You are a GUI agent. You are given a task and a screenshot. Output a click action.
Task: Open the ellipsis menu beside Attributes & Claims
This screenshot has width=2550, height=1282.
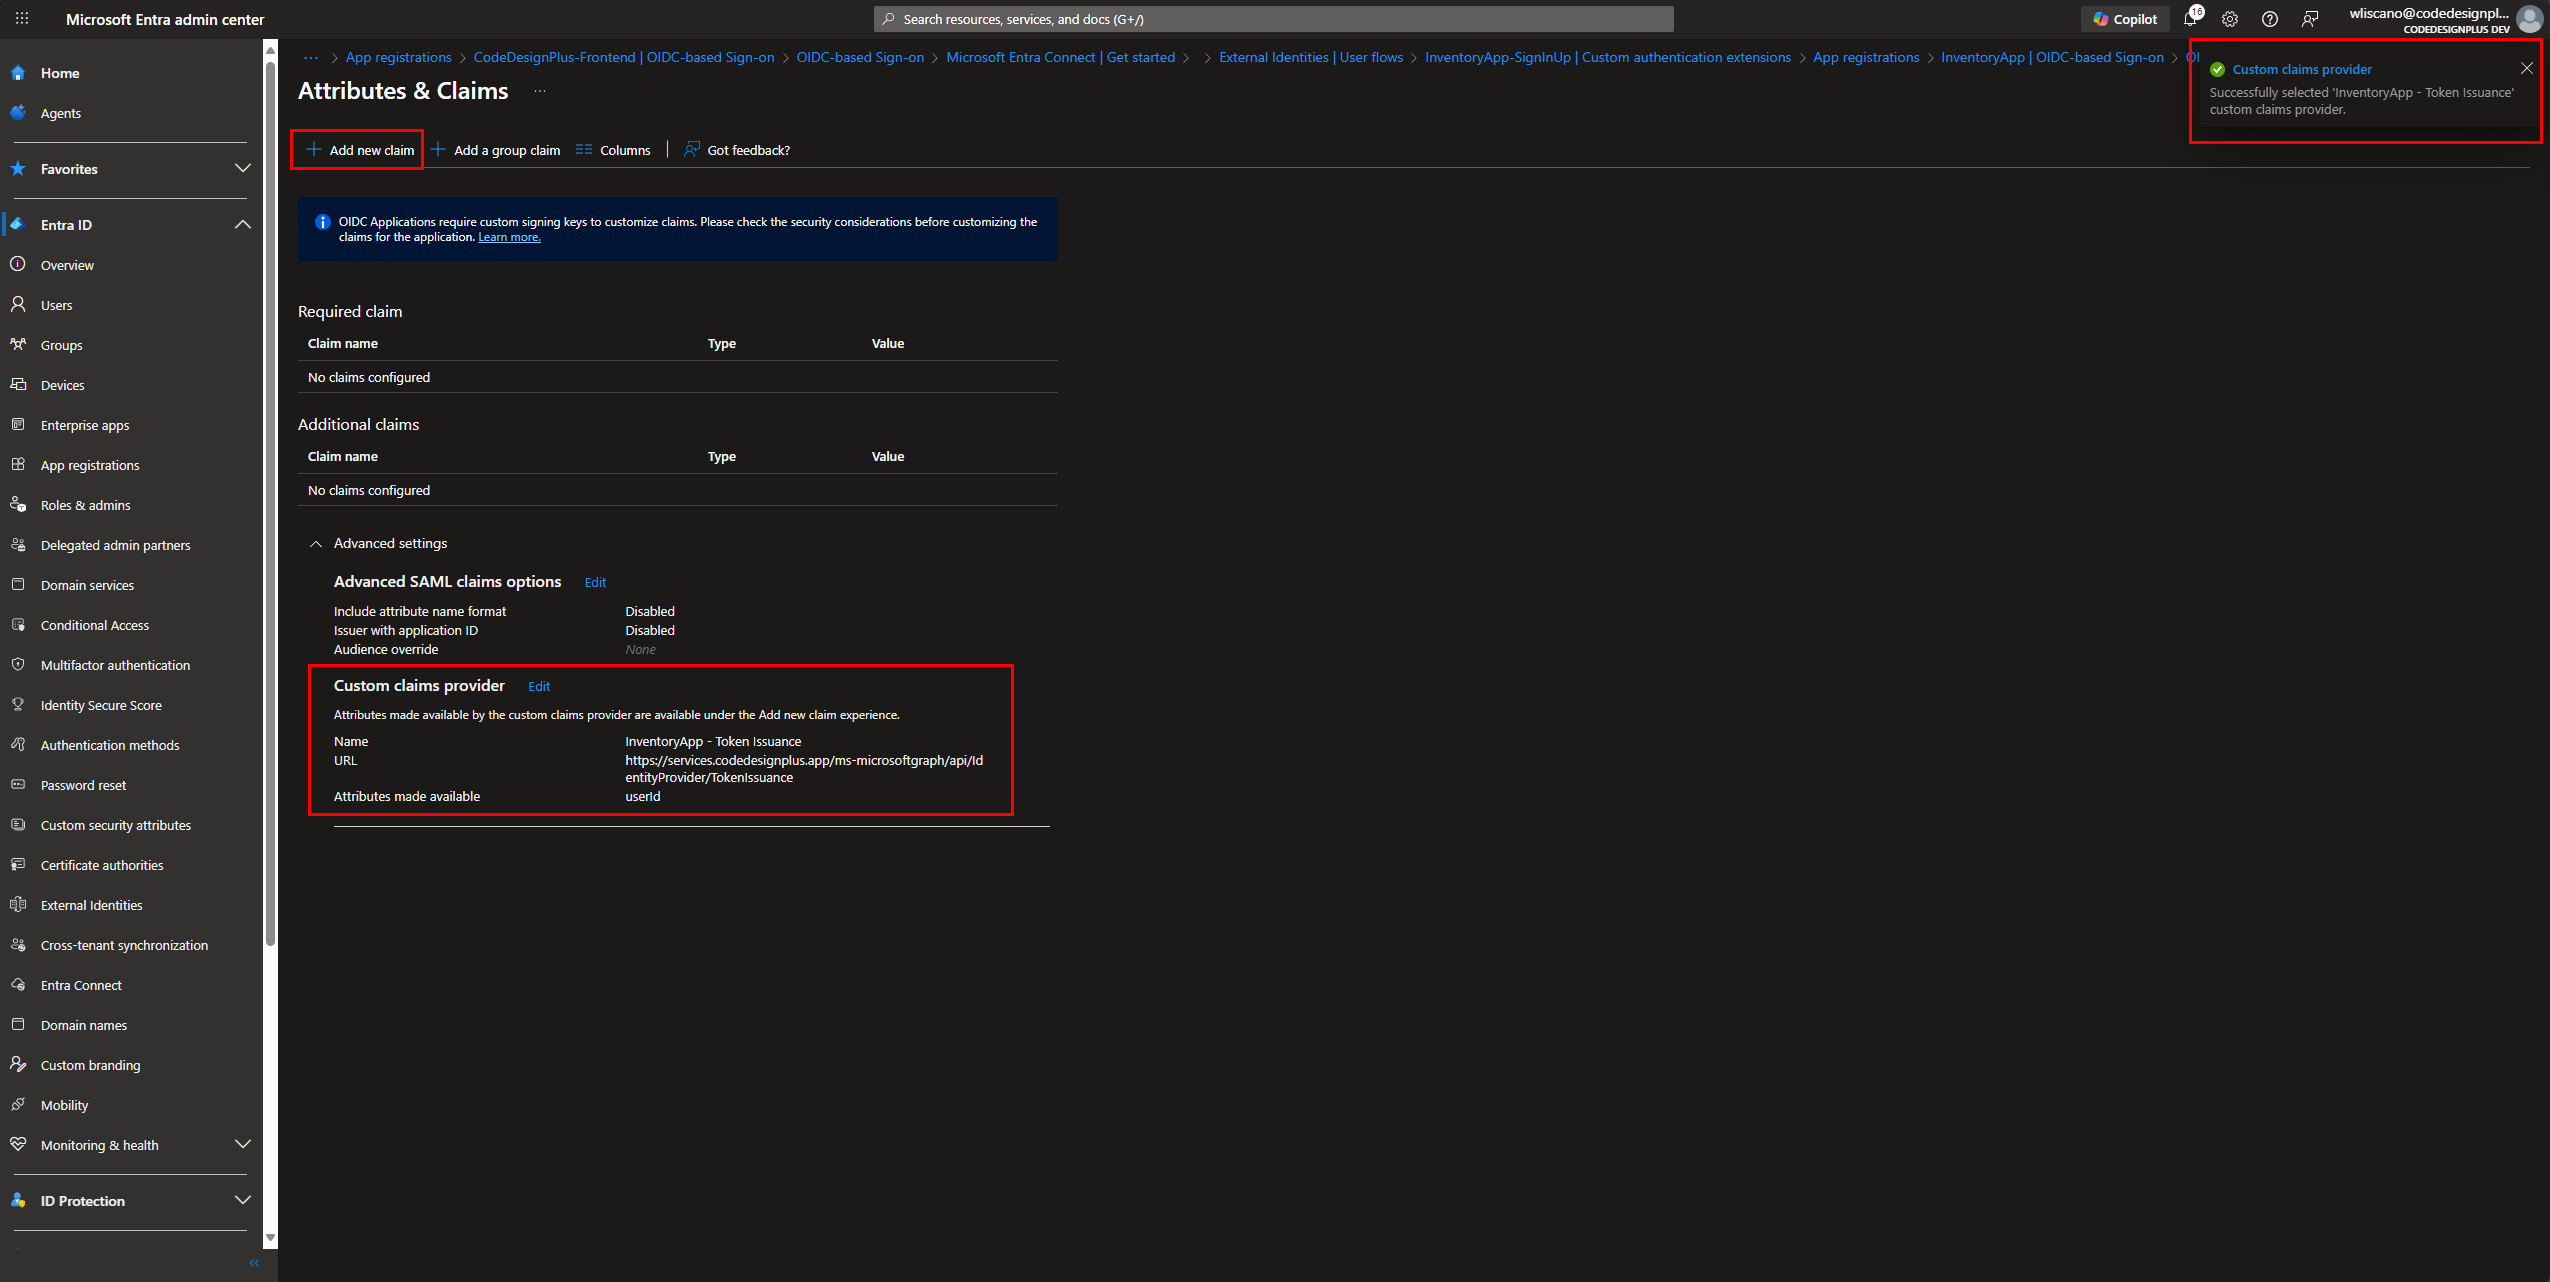(x=540, y=91)
